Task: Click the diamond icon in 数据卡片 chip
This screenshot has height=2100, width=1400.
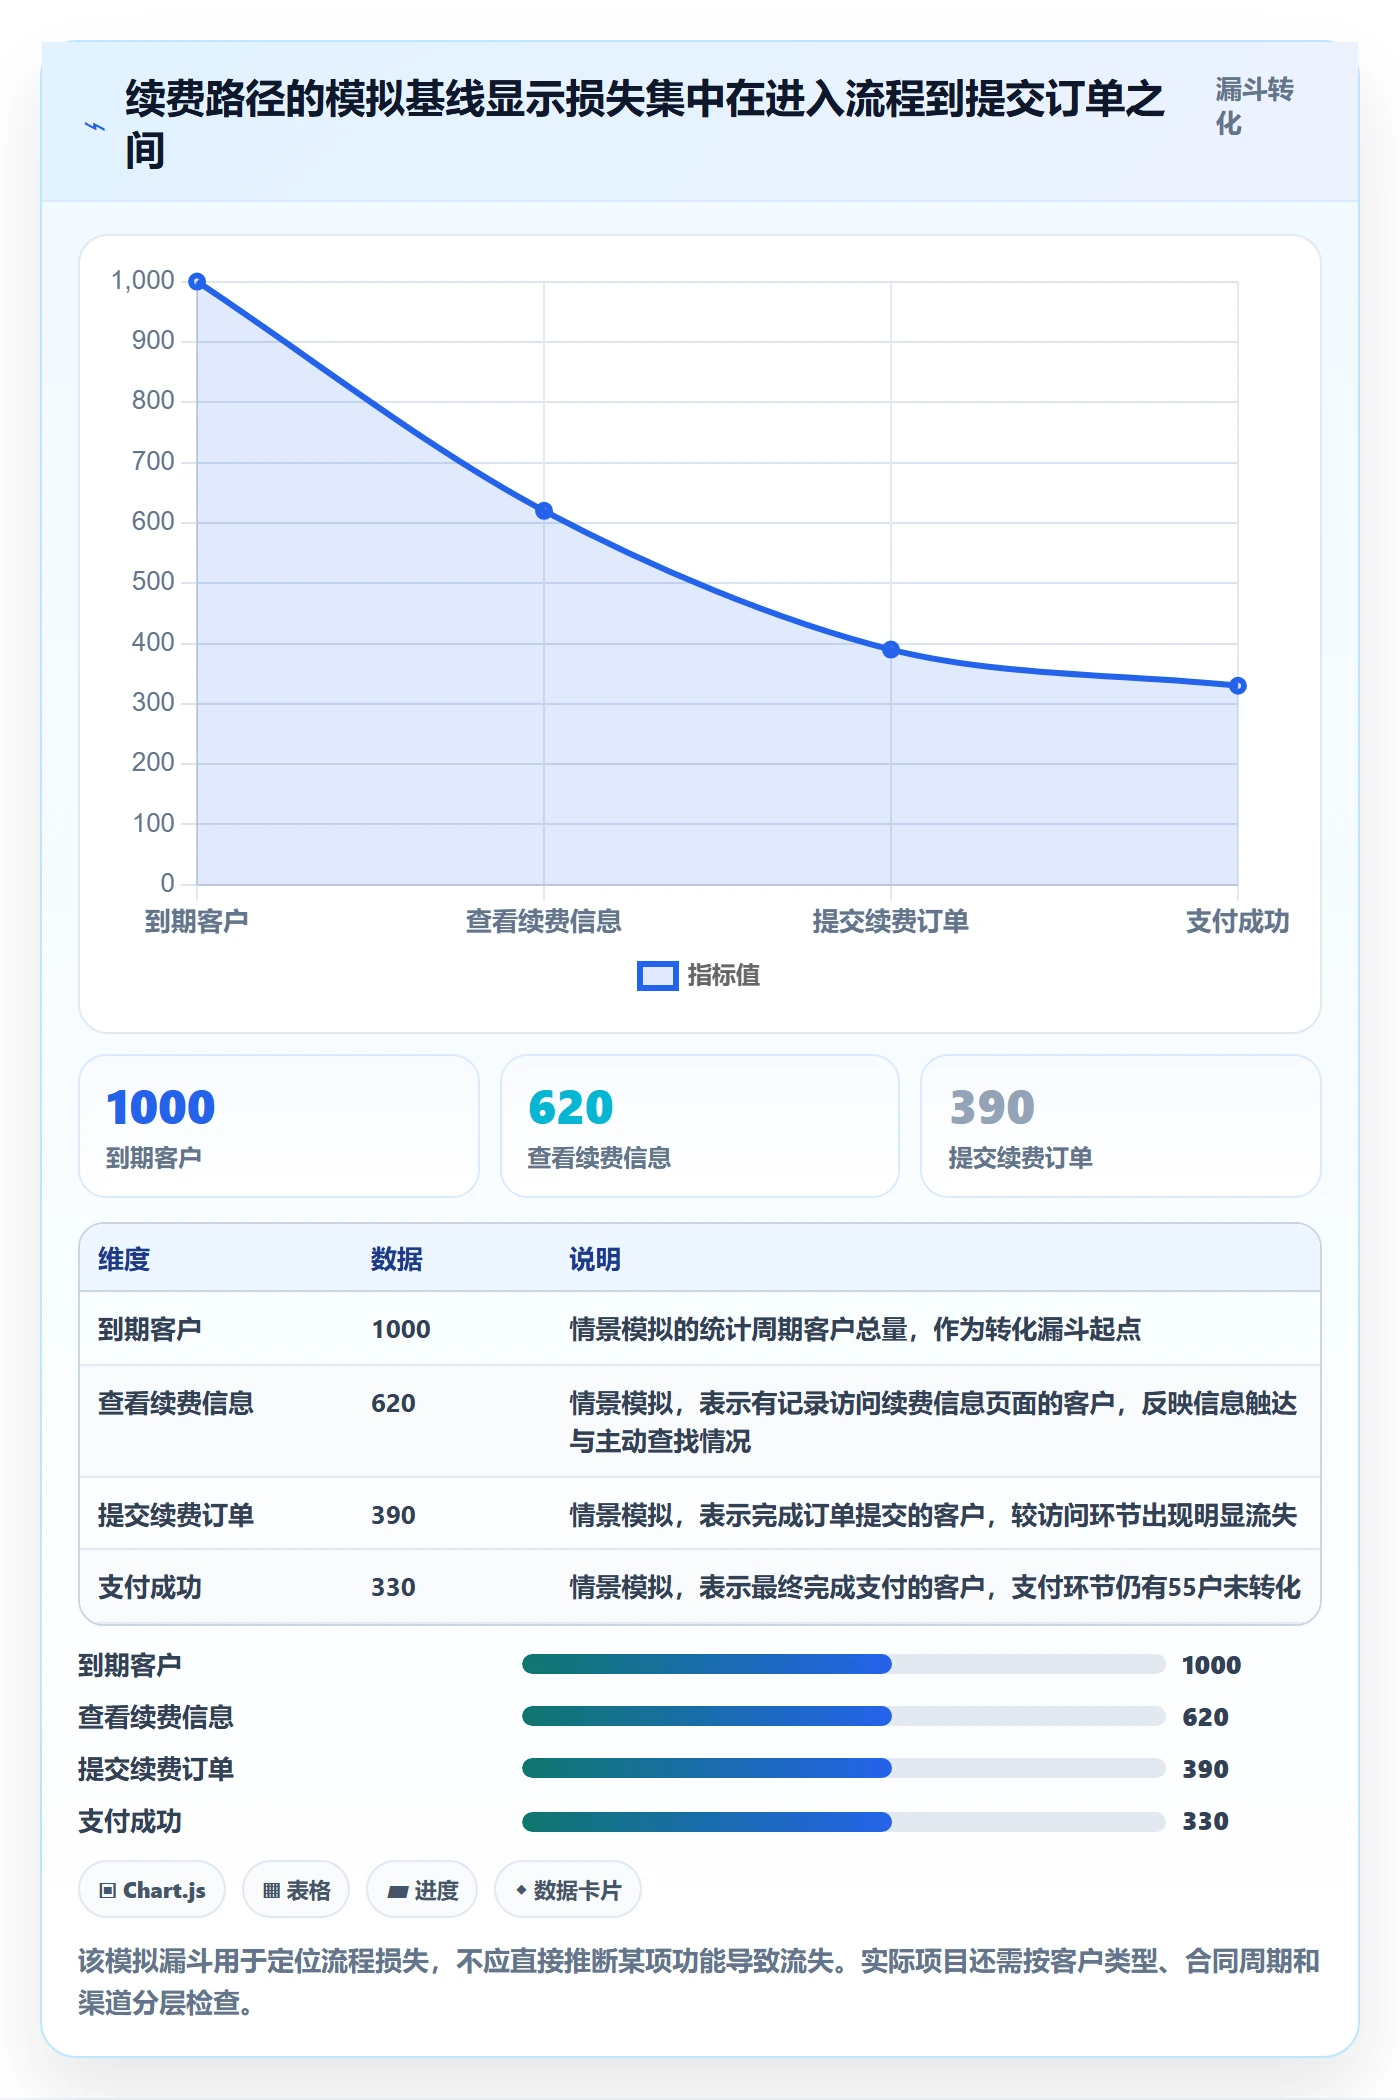Action: pyautogui.click(x=521, y=1890)
